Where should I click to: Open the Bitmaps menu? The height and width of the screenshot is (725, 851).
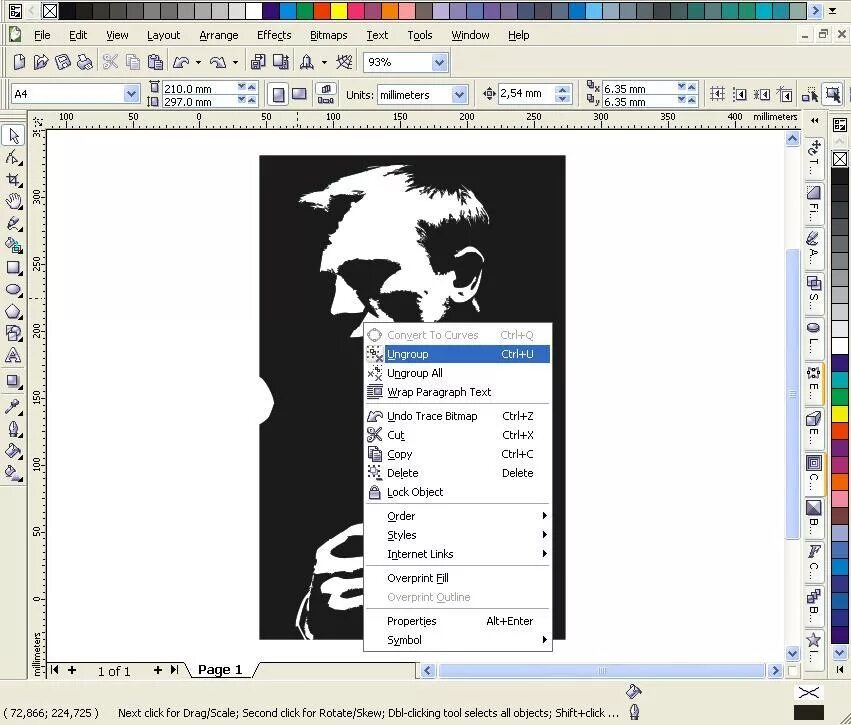328,34
